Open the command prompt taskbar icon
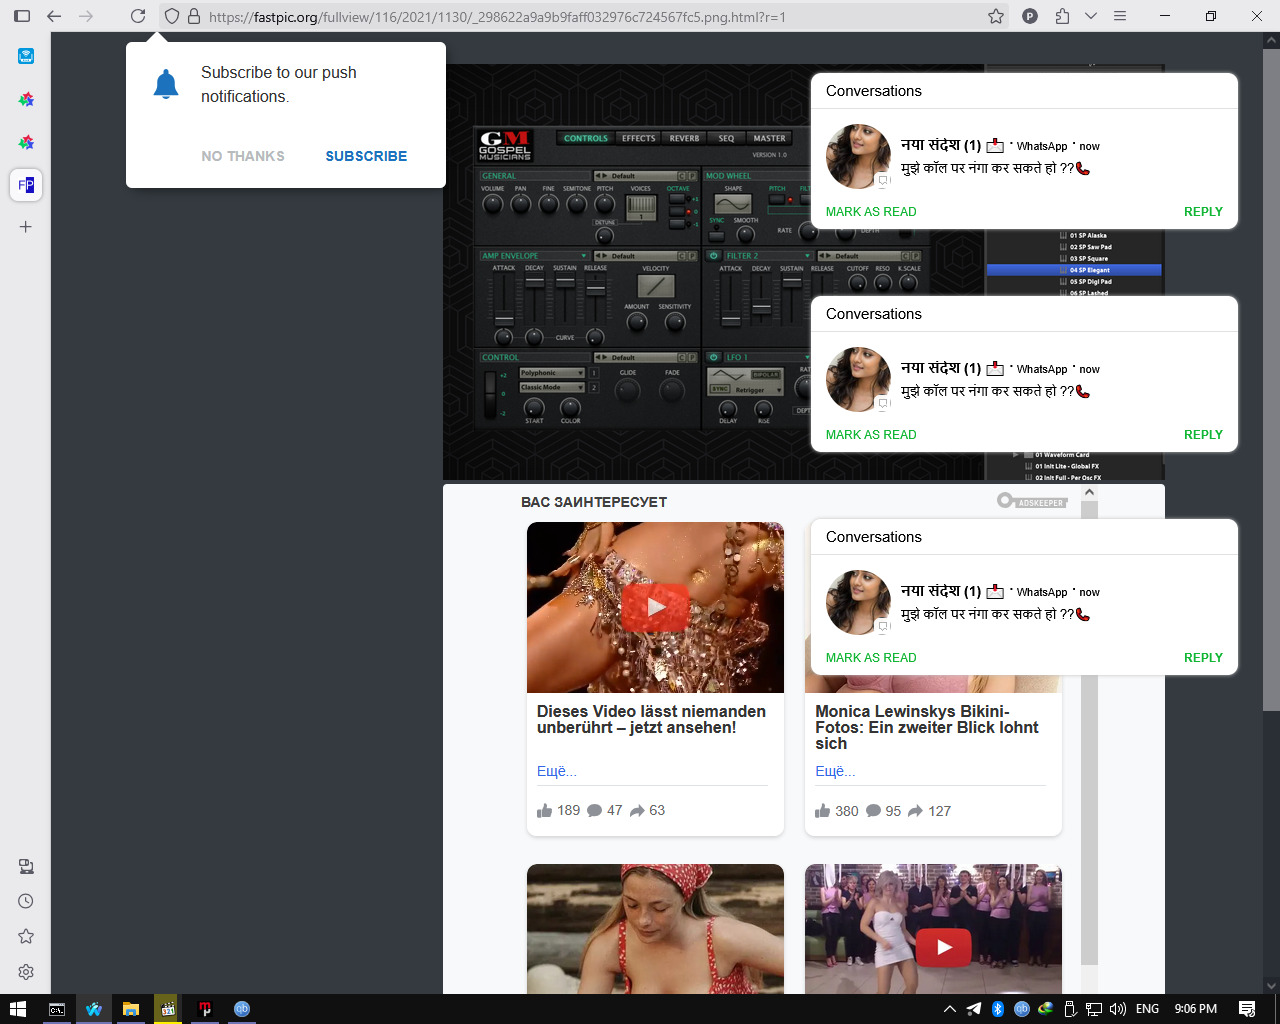This screenshot has width=1280, height=1024. 57,1009
